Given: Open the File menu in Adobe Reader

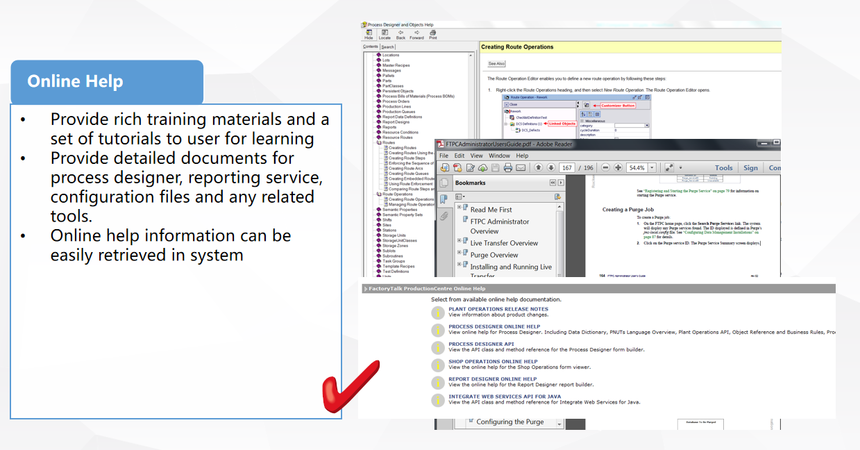Looking at the screenshot, I should pos(444,156).
